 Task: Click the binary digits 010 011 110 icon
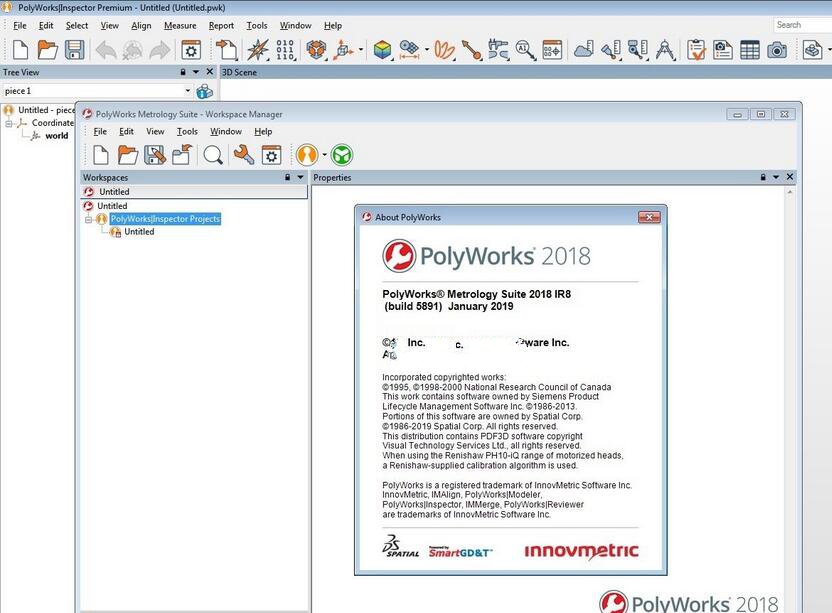click(x=285, y=50)
